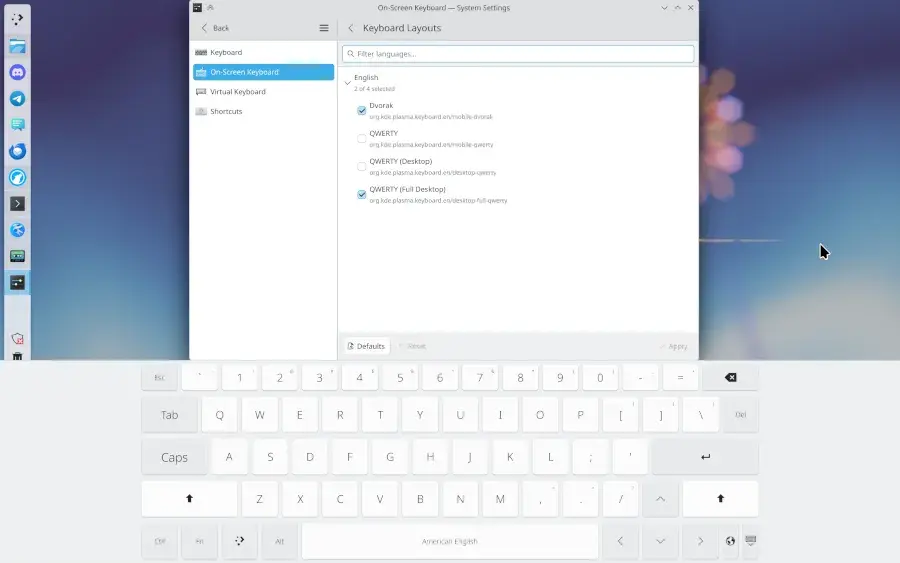This screenshot has height=563, width=900.
Task: Toggle the Alt modifier key
Action: pyautogui.click(x=280, y=541)
